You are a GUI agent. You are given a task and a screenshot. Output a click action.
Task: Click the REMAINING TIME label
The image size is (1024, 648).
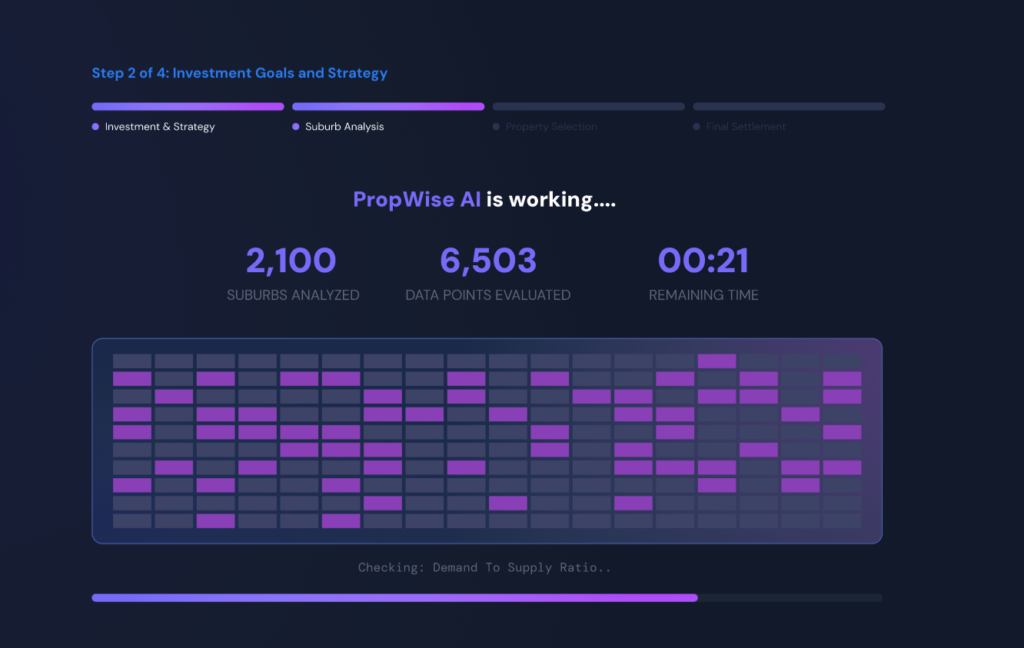703,295
